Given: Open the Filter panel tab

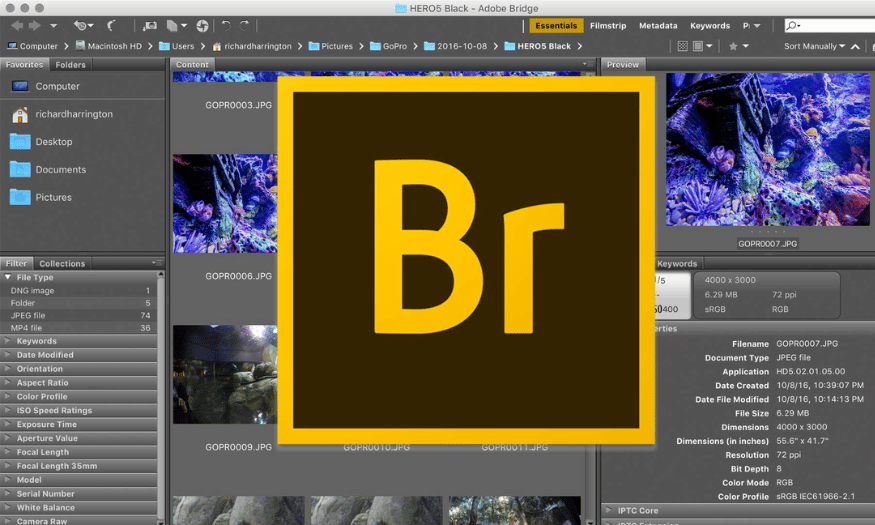Looking at the screenshot, I should pyautogui.click(x=16, y=263).
